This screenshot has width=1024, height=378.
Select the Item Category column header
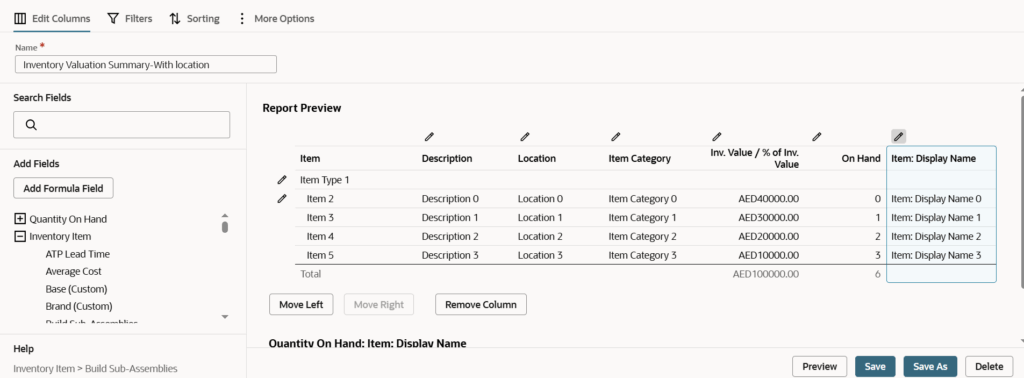click(x=639, y=159)
